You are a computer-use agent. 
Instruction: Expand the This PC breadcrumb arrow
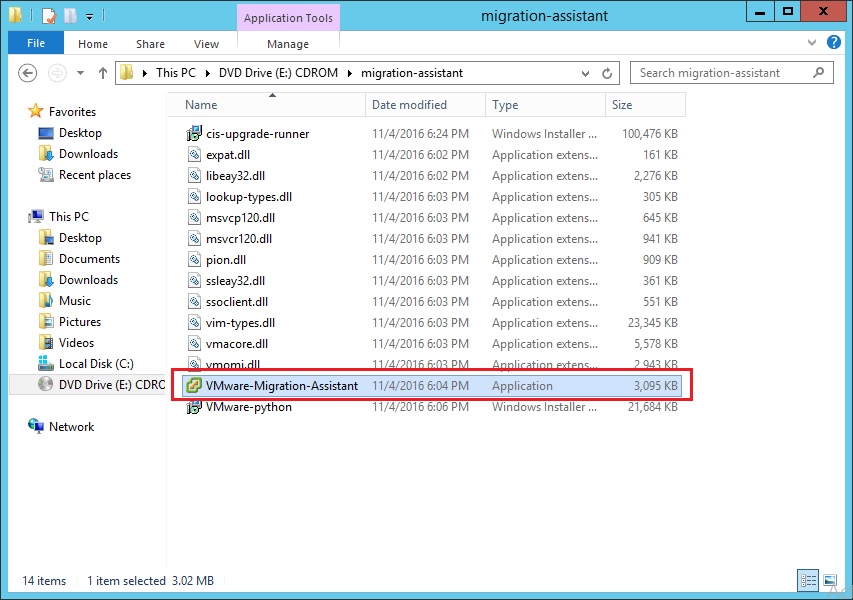pos(208,73)
